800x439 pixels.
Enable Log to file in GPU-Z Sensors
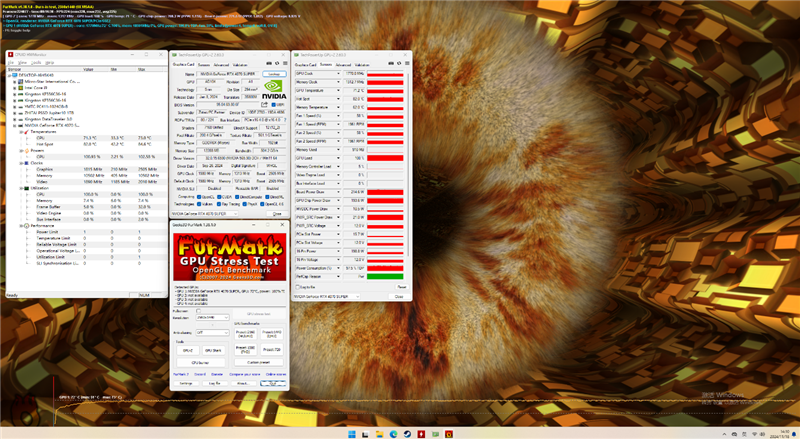tap(298, 287)
